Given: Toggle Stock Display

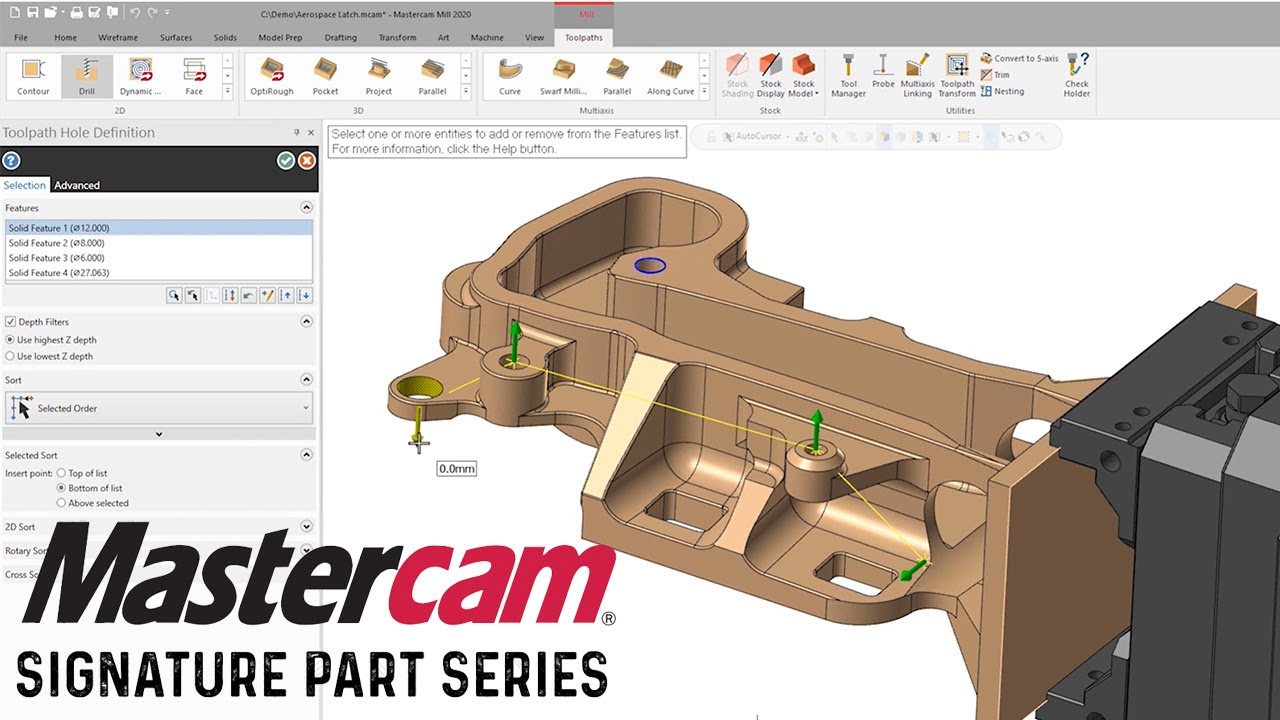Looking at the screenshot, I should coord(770,77).
